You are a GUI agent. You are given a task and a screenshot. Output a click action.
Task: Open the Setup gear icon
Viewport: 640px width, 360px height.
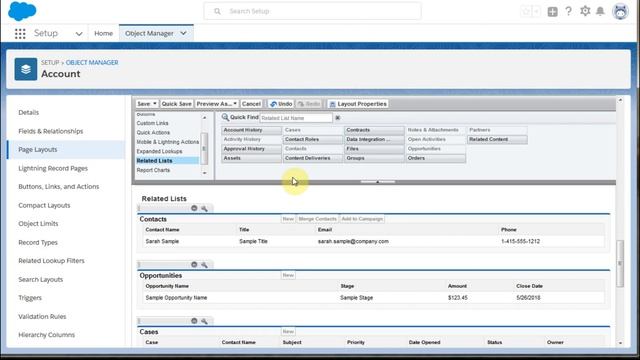(585, 11)
